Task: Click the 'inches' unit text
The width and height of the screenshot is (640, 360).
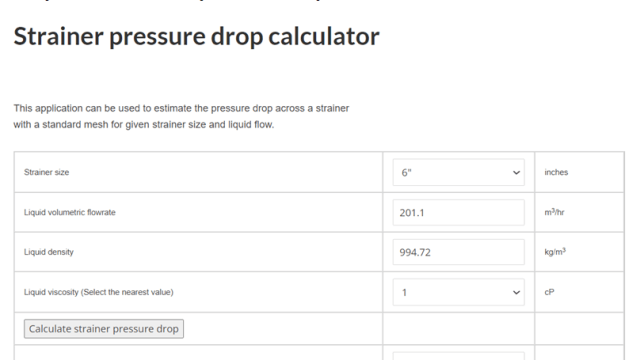Action: pyautogui.click(x=556, y=172)
